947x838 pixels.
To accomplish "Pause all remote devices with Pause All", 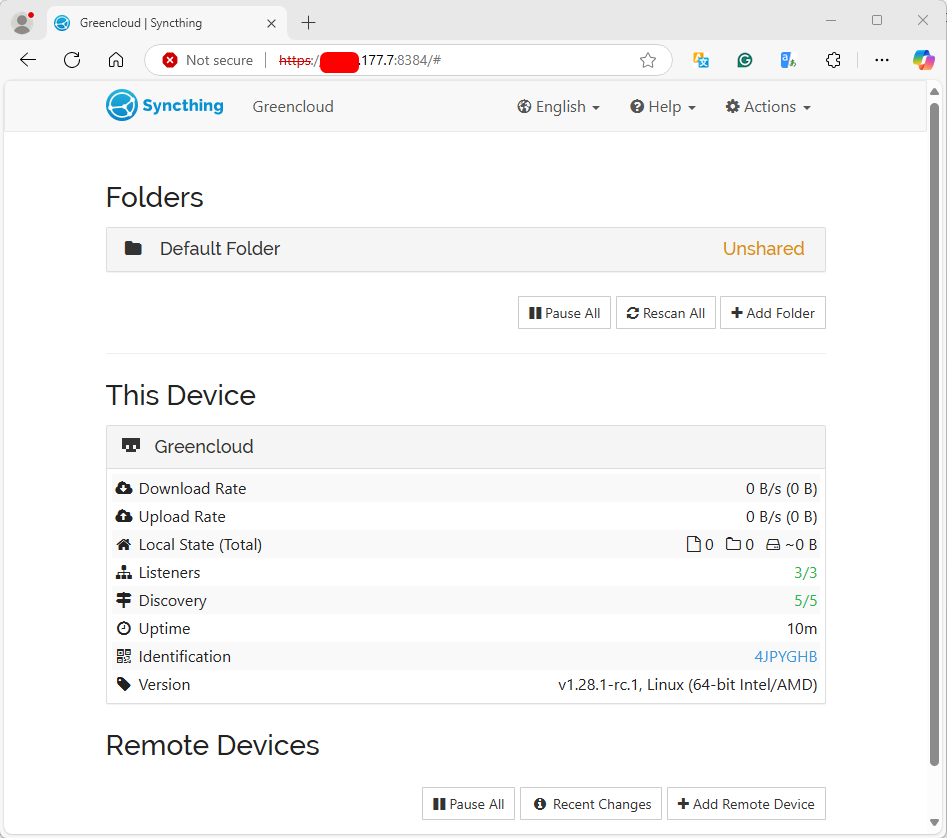I will click(468, 804).
